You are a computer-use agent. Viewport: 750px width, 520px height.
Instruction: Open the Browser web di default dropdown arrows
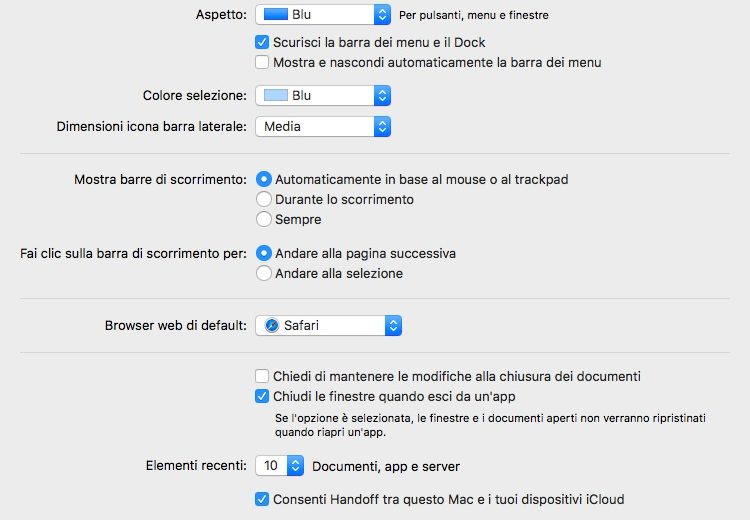(x=393, y=325)
